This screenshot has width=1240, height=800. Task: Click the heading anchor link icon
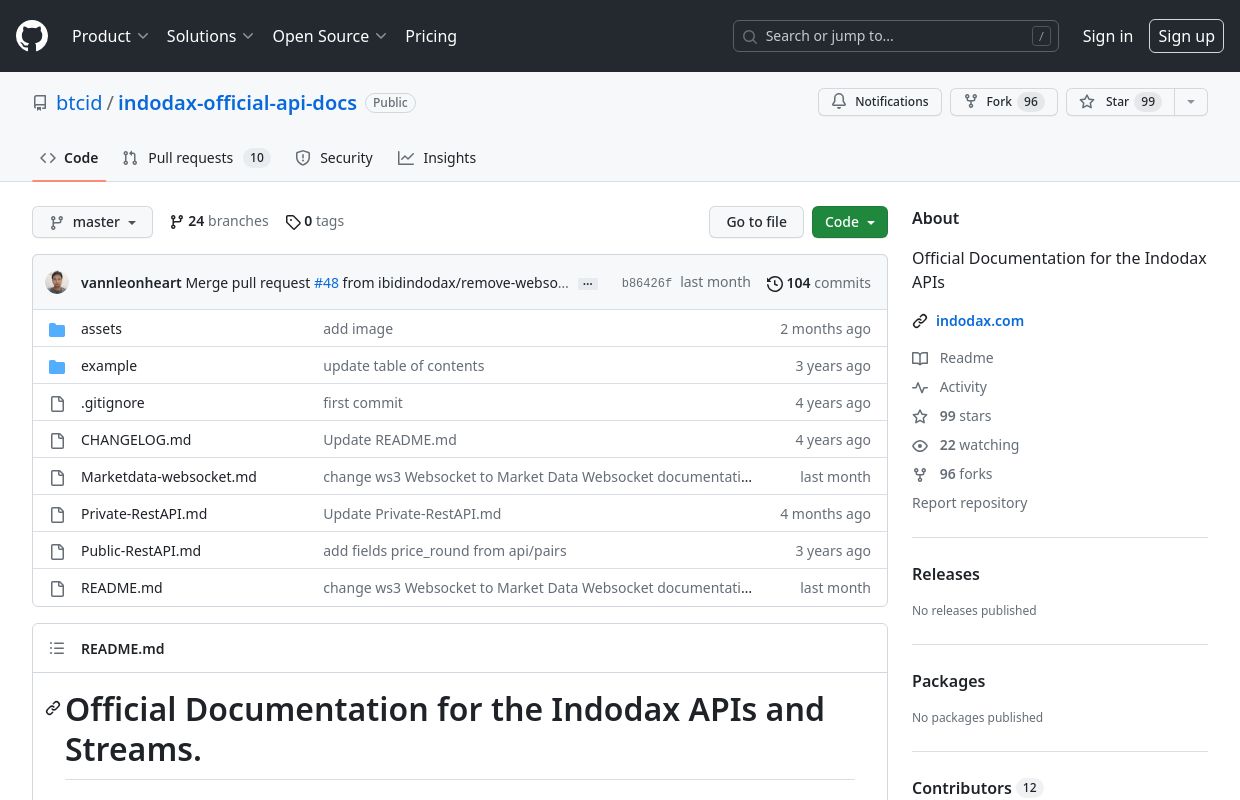(53, 709)
